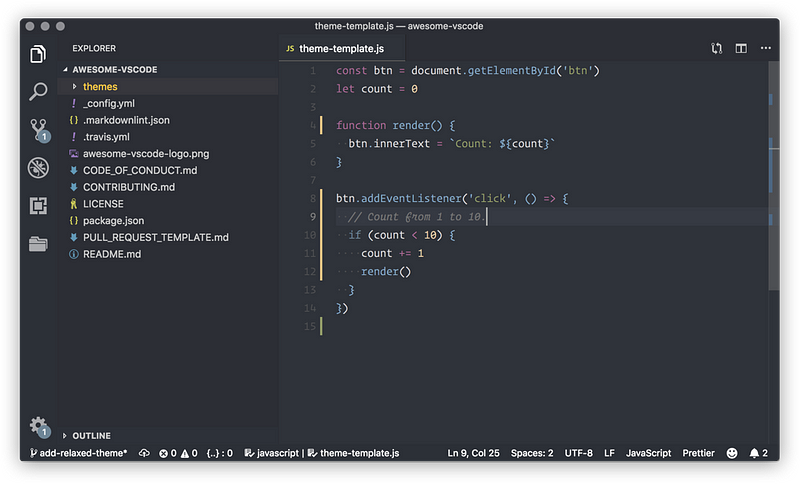Viewport: 800px width, 484px height.
Task: Split the editor to the right
Action: coord(741,48)
